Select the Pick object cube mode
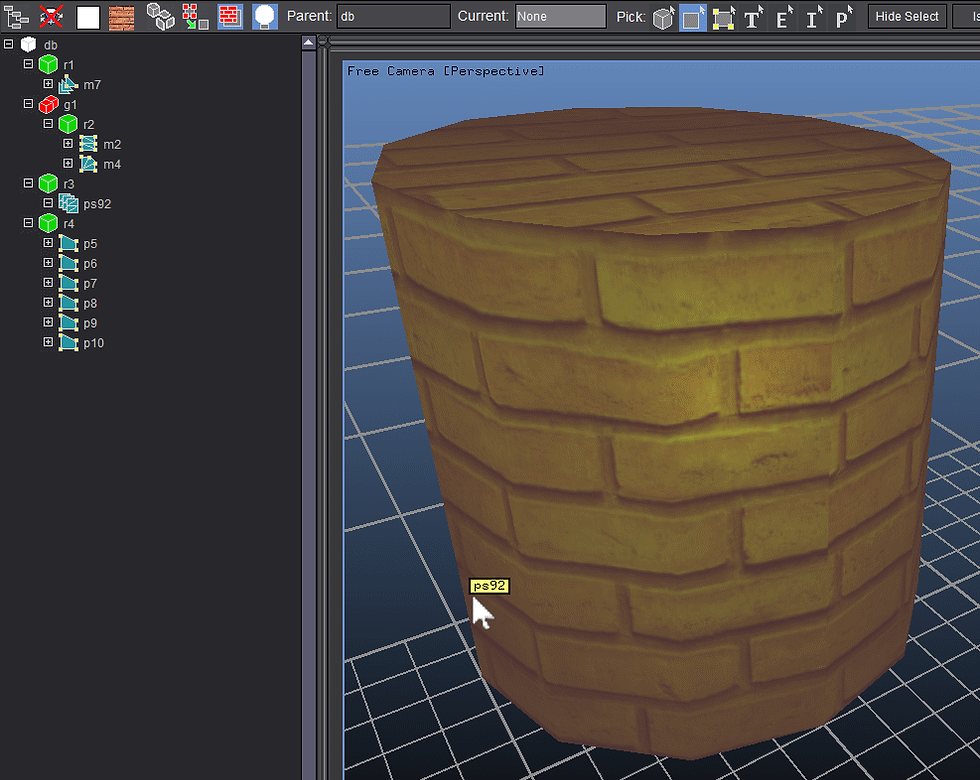 pyautogui.click(x=663, y=18)
